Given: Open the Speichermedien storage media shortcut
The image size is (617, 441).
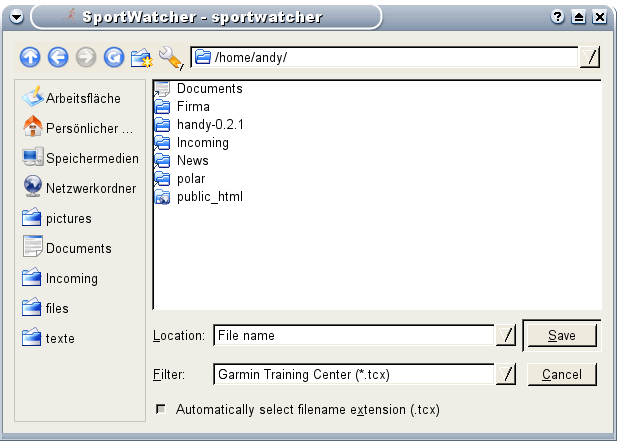Looking at the screenshot, I should click(80, 157).
